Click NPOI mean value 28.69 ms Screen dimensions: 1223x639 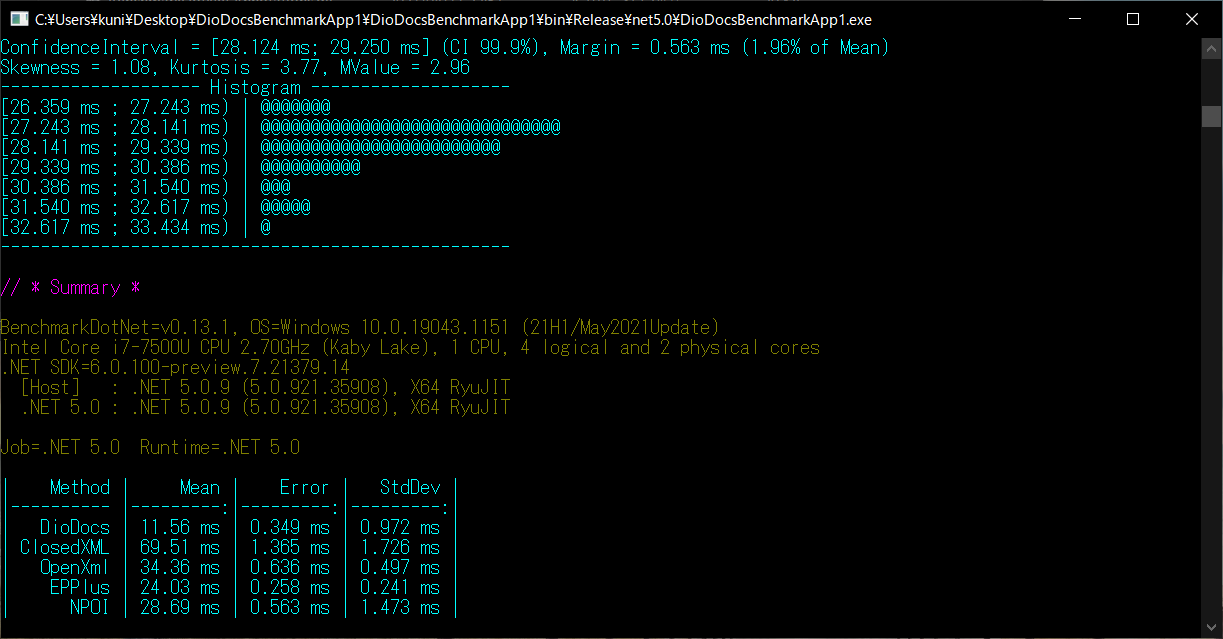click(180, 607)
